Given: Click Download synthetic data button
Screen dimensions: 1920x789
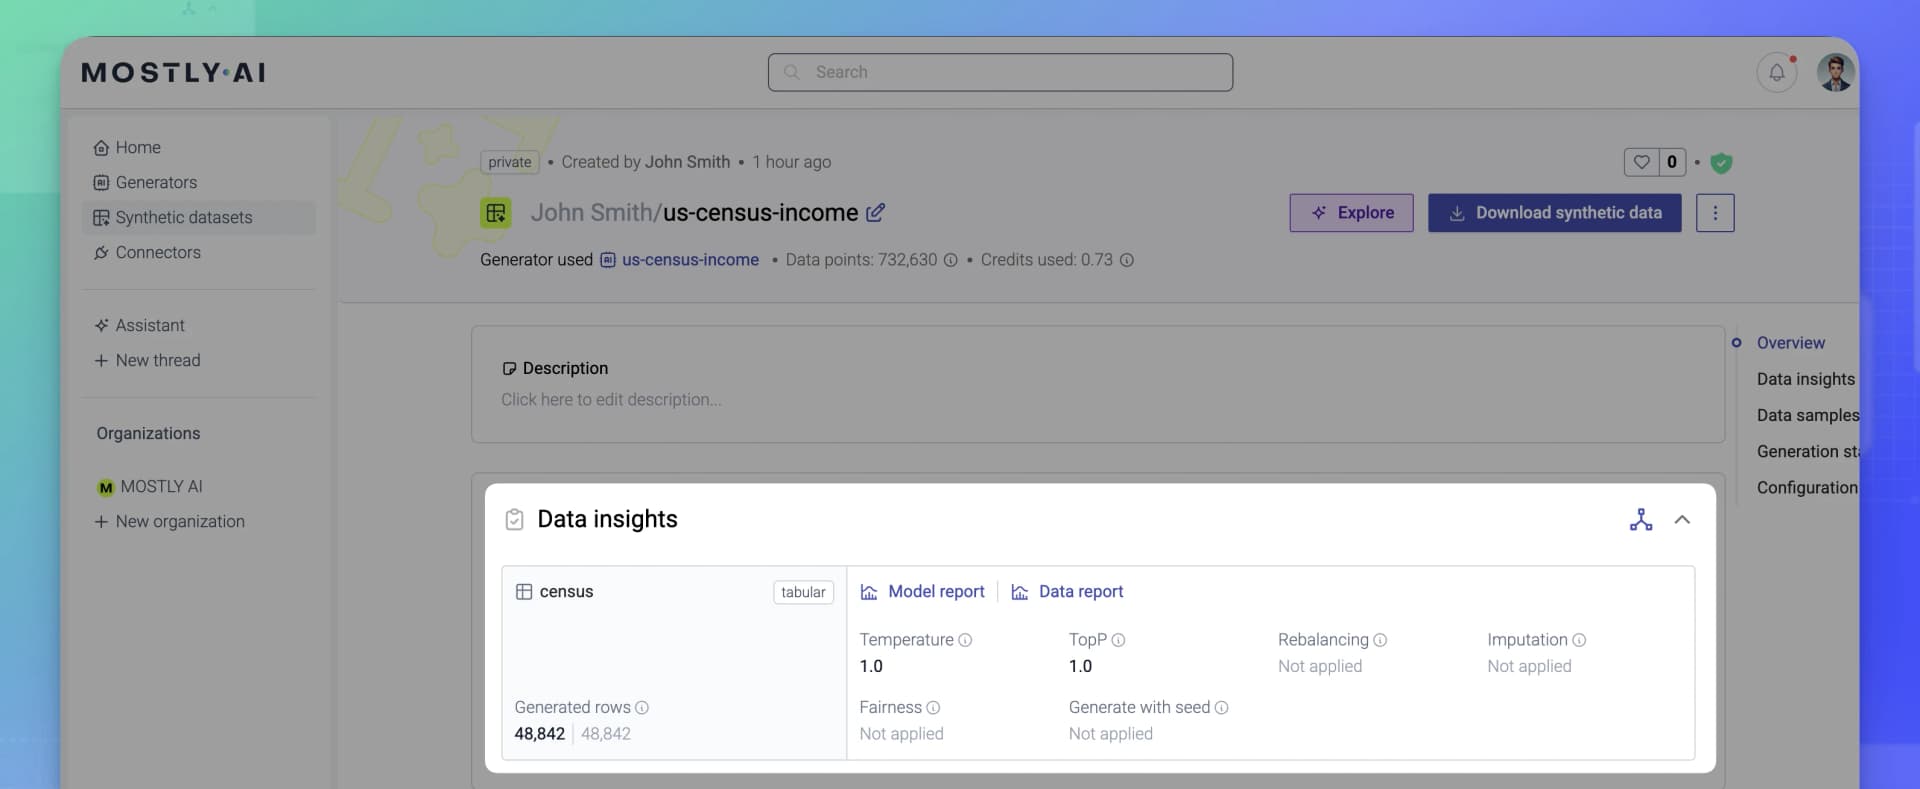Looking at the screenshot, I should tap(1555, 213).
